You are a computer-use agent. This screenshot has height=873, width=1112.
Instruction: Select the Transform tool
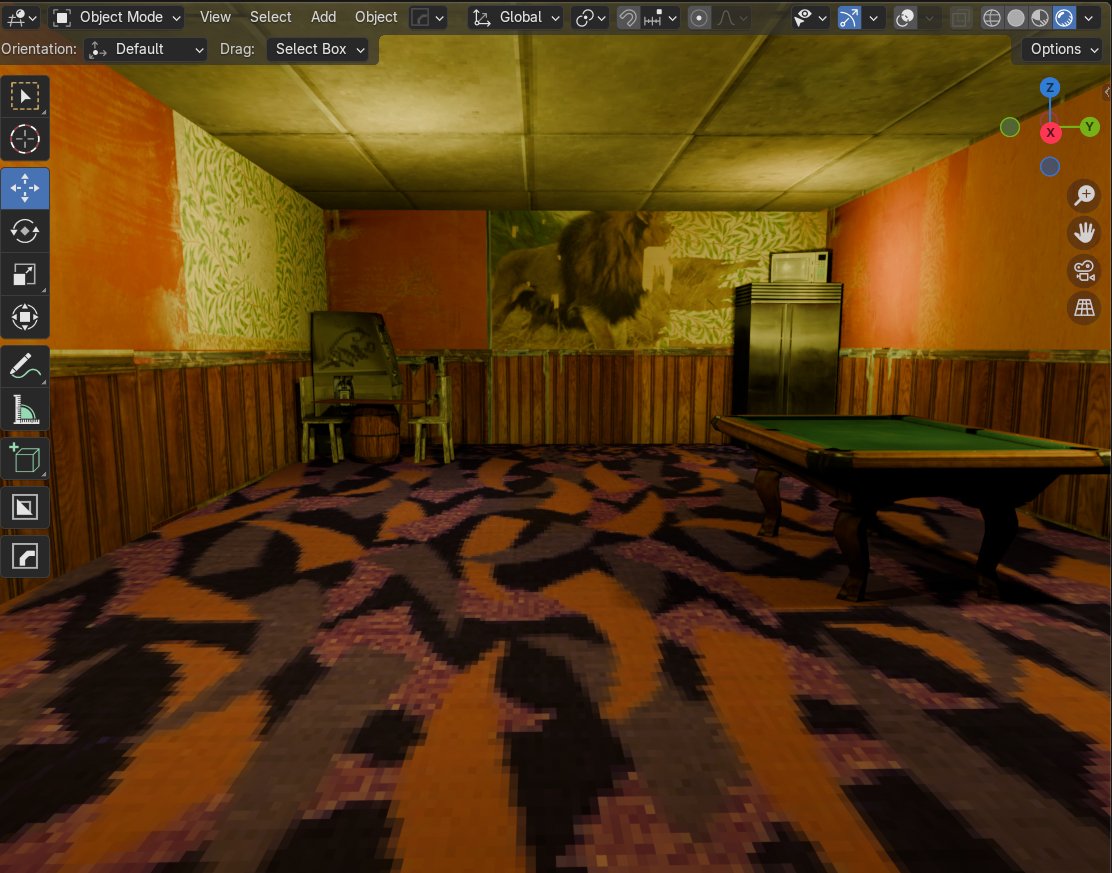tap(25, 317)
